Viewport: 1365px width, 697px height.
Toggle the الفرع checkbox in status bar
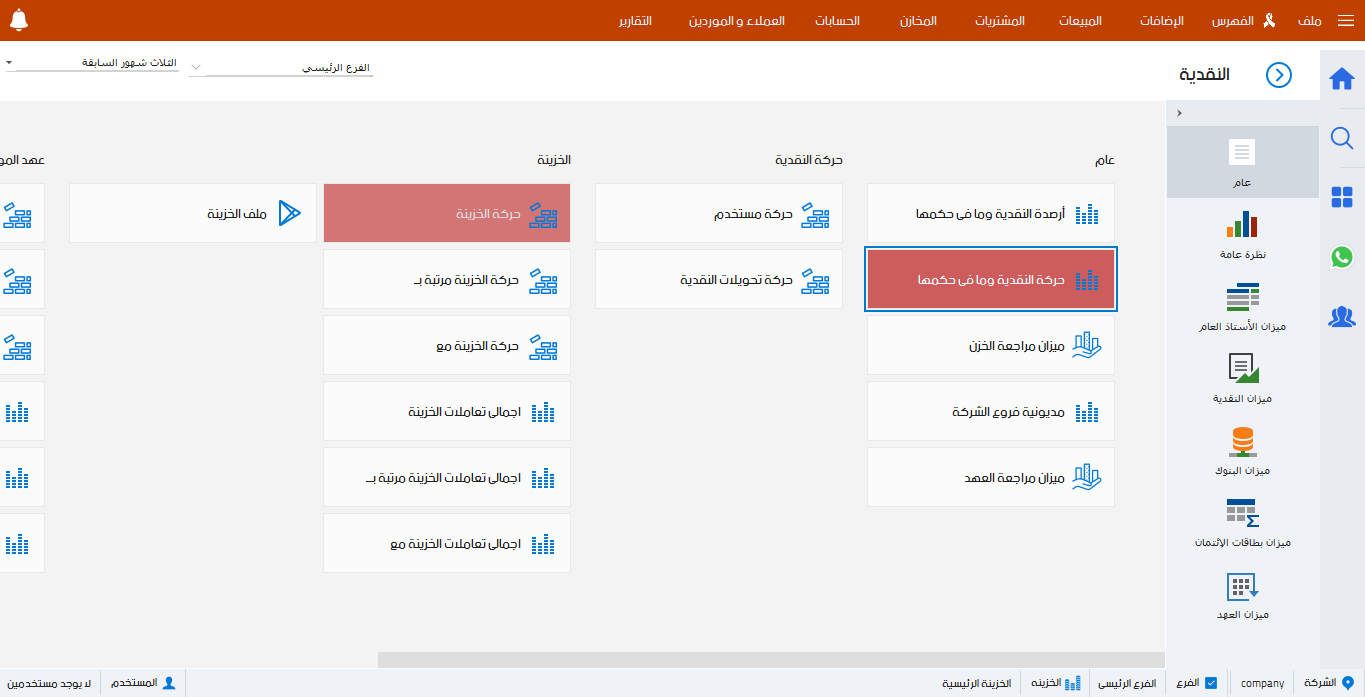click(1212, 682)
